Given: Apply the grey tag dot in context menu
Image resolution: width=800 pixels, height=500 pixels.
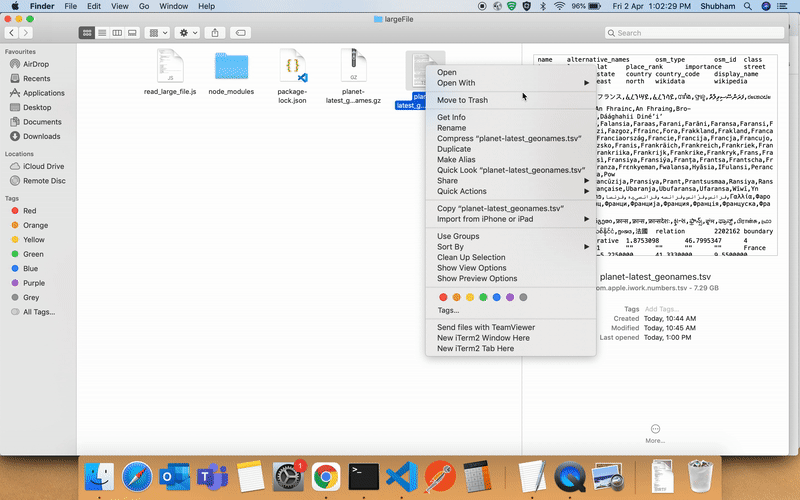Looking at the screenshot, I should (523, 297).
